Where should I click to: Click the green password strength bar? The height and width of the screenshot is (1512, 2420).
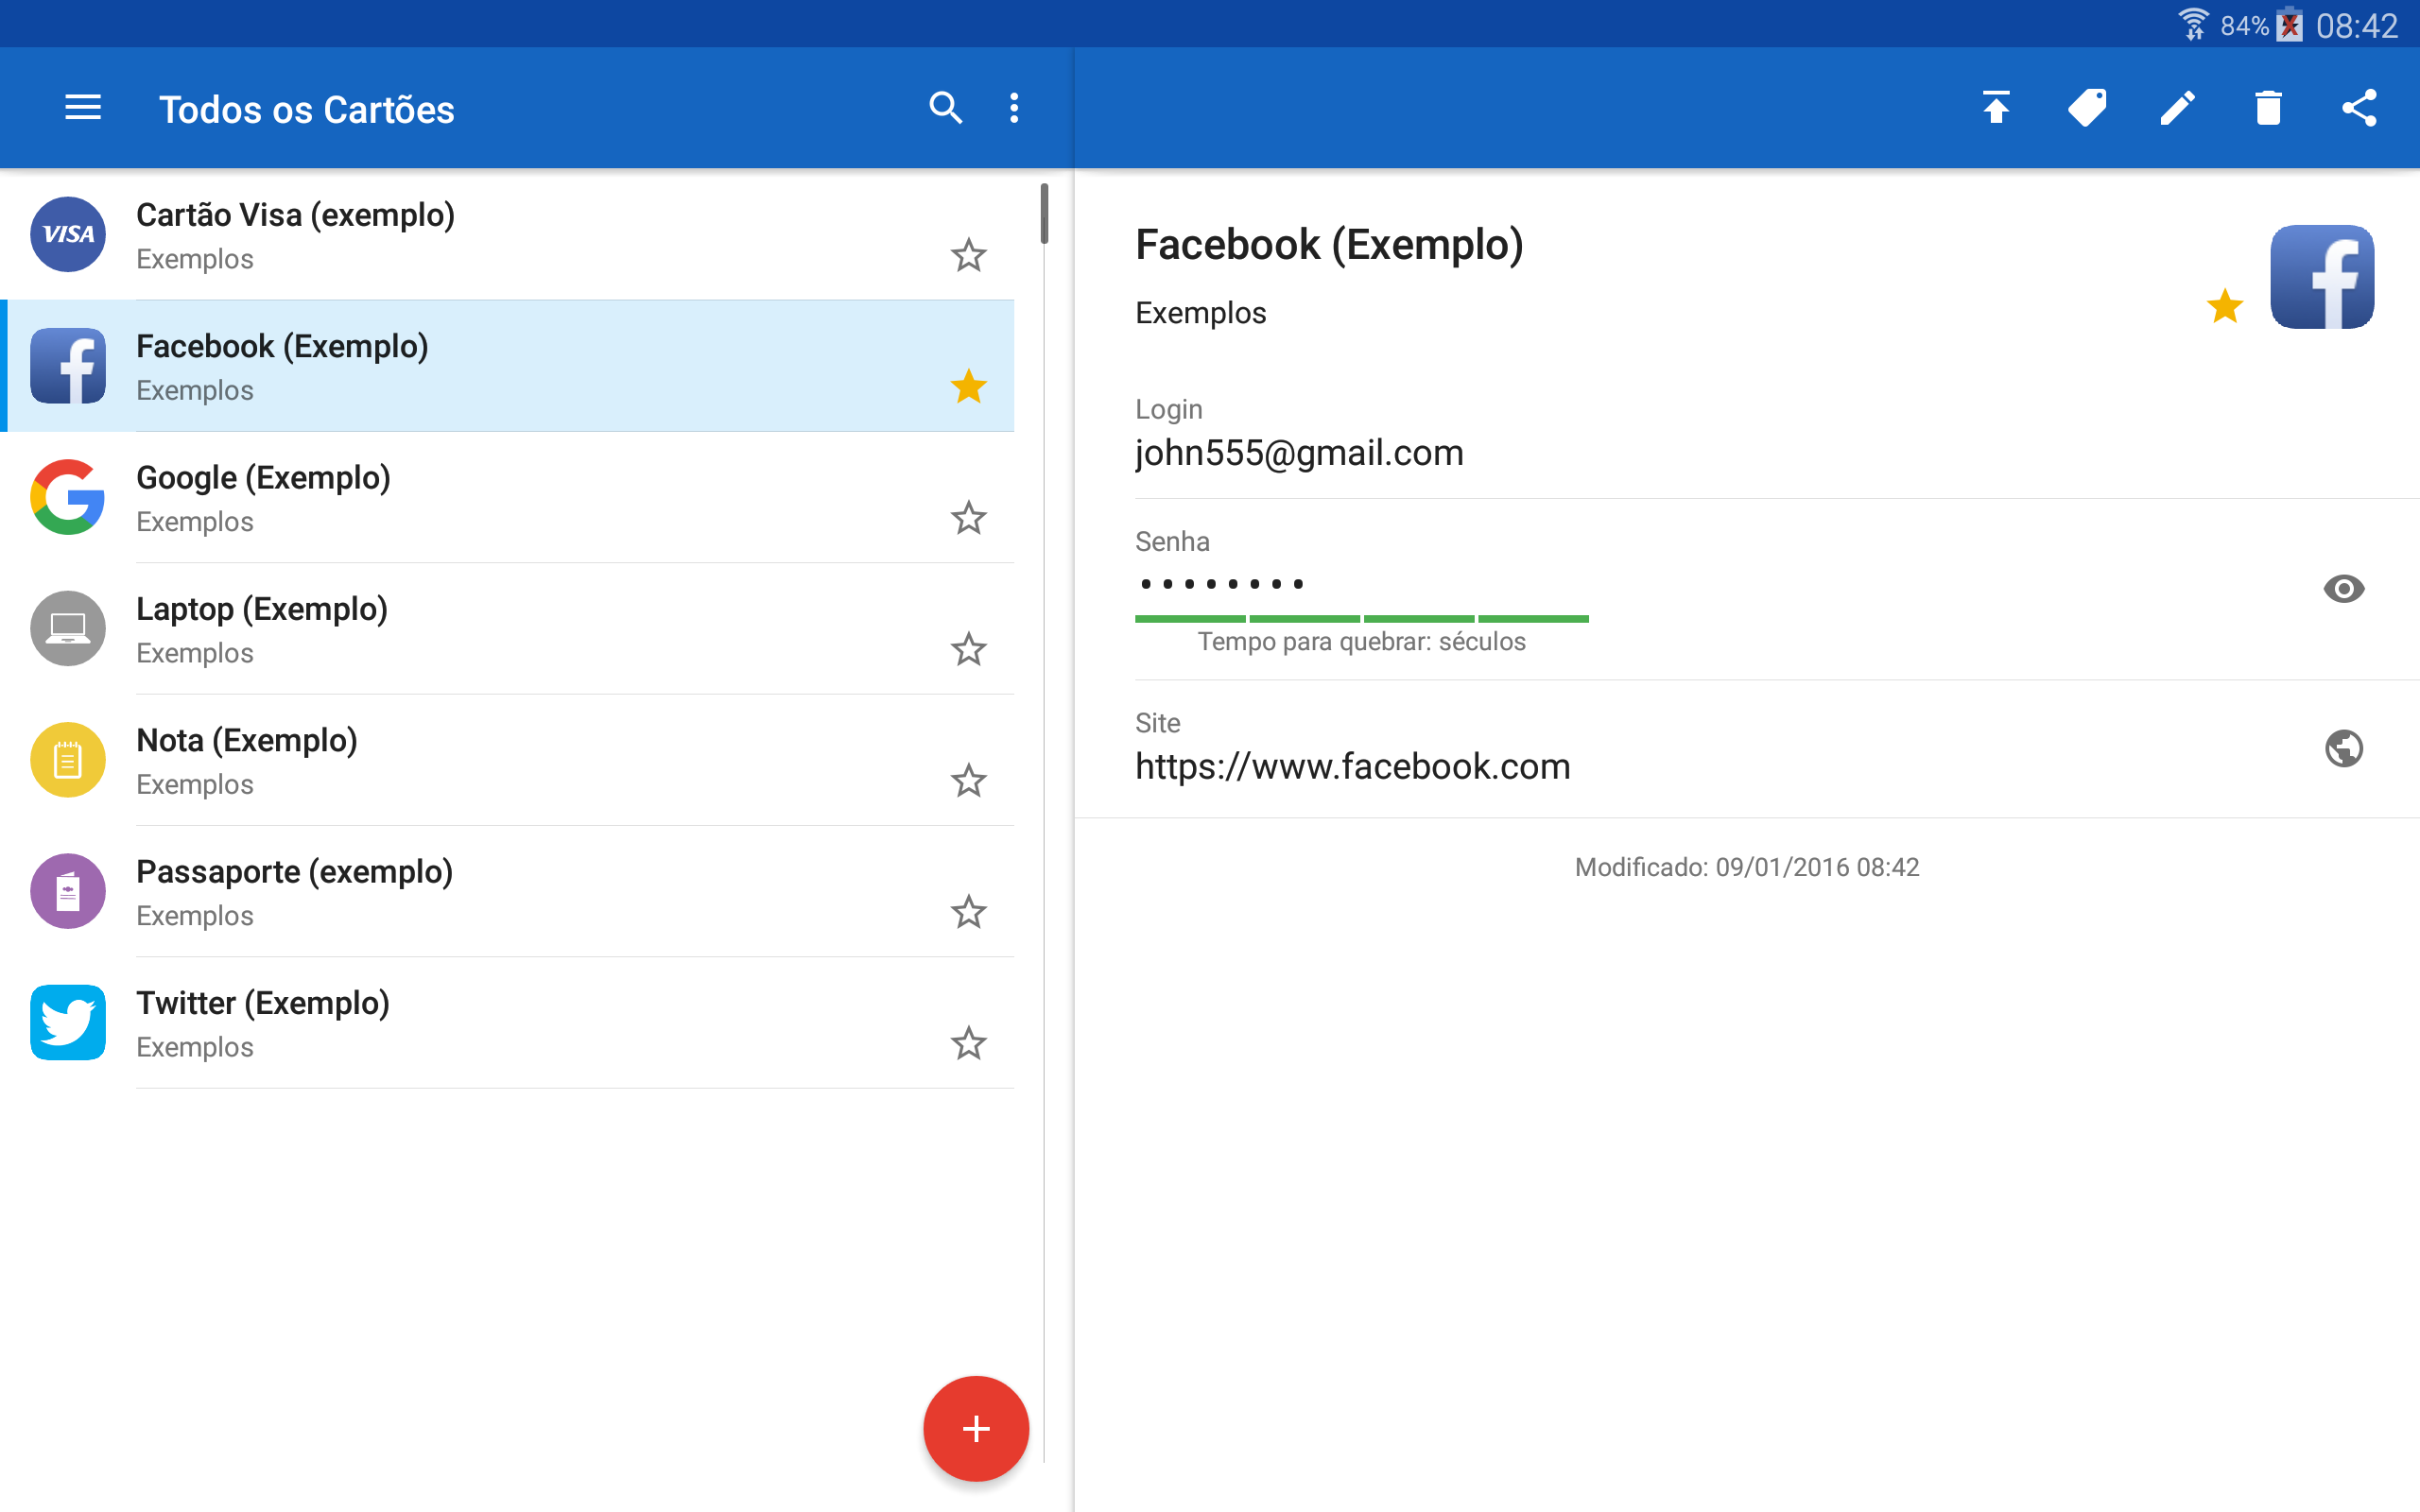tap(1362, 619)
